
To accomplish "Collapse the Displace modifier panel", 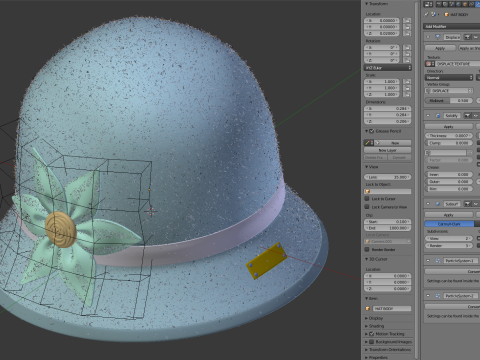I will tap(428, 37).
